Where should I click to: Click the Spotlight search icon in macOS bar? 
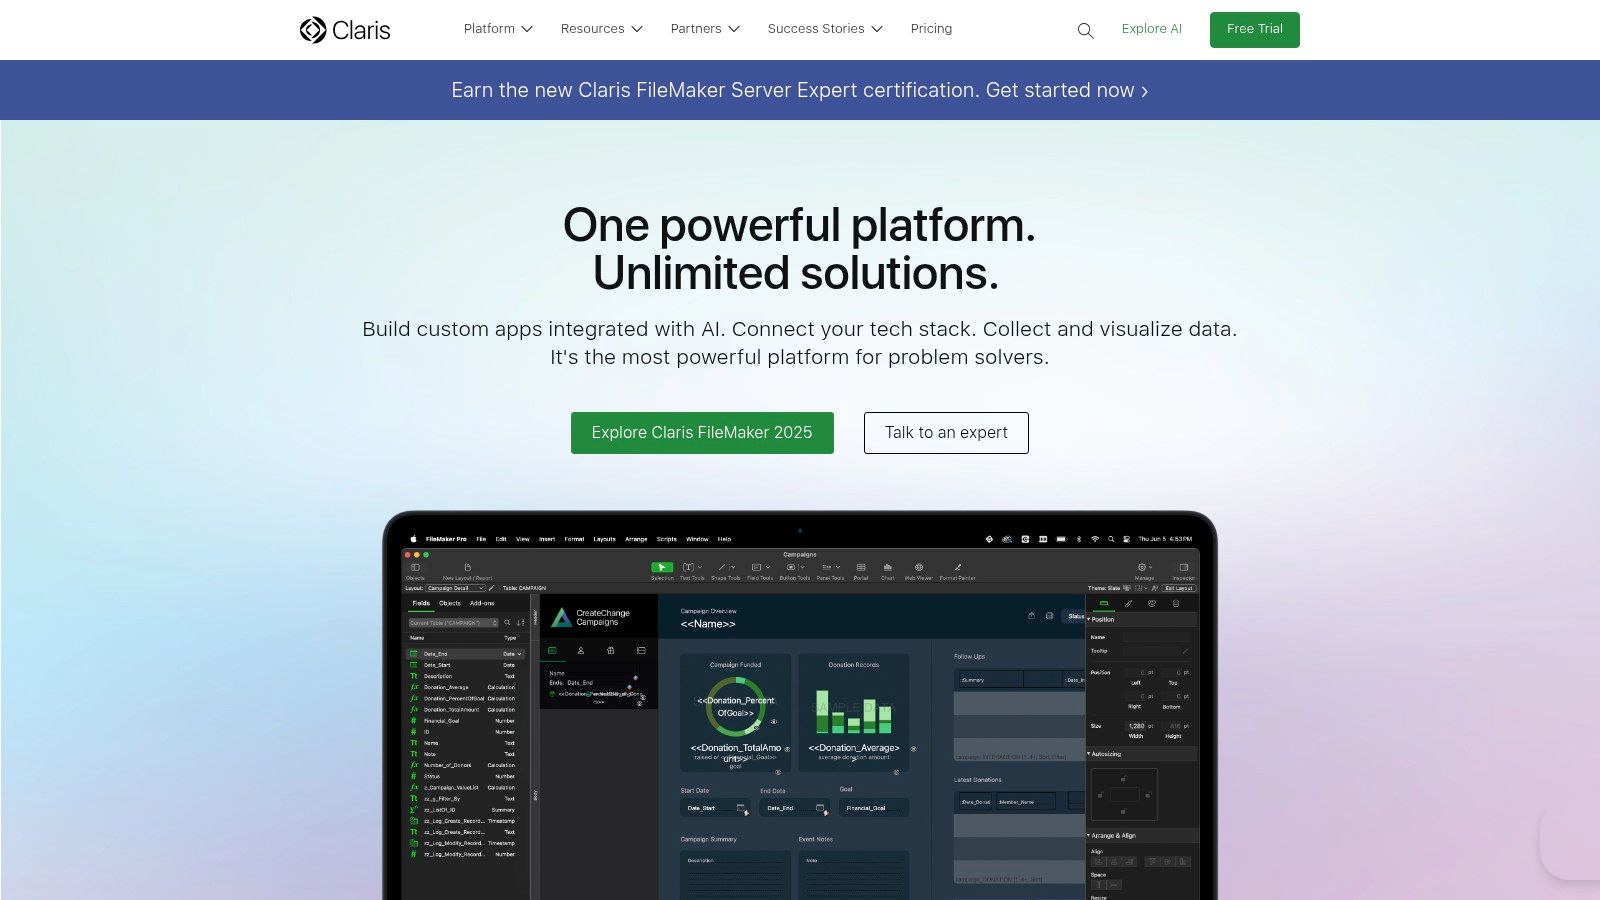(x=1111, y=539)
